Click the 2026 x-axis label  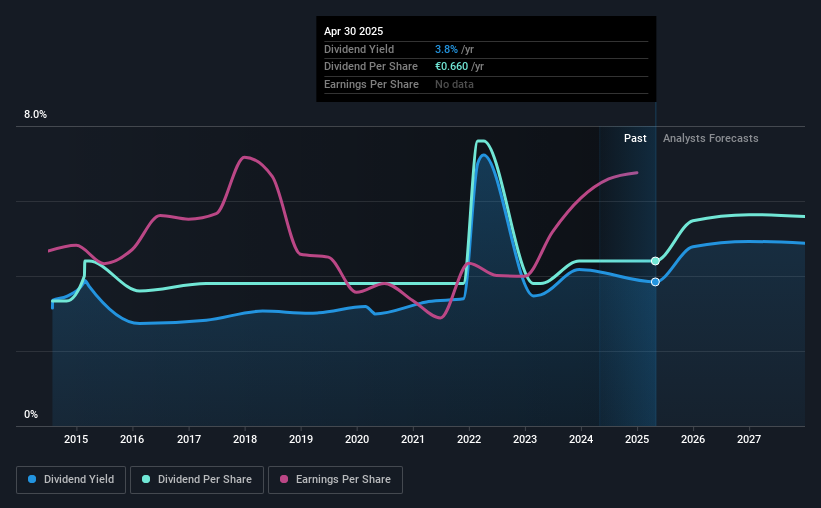coord(693,439)
